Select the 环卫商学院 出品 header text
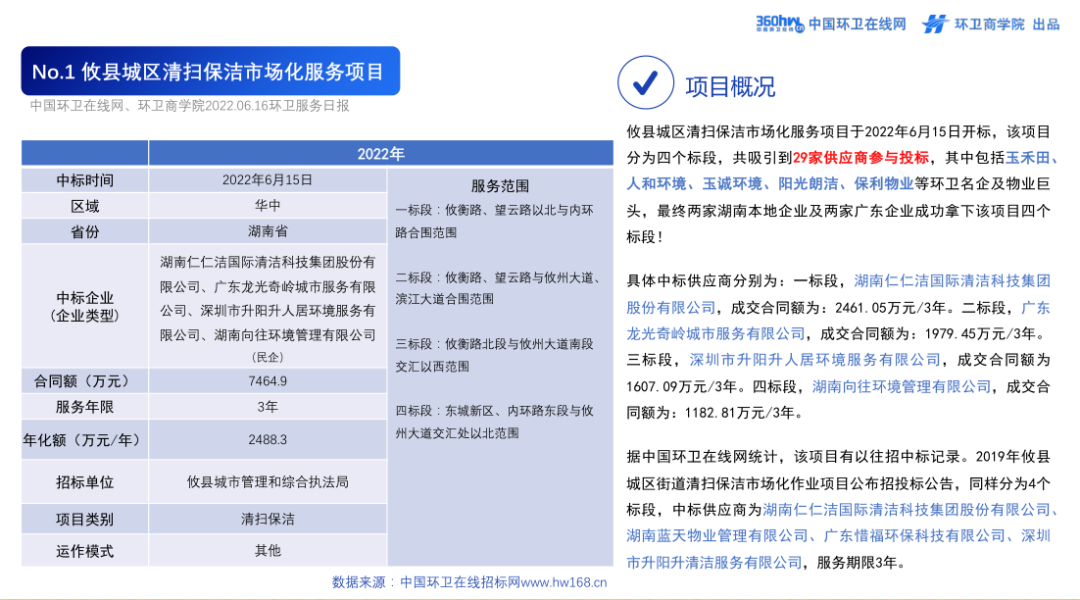The height and width of the screenshot is (600, 1080). coord(1006,25)
